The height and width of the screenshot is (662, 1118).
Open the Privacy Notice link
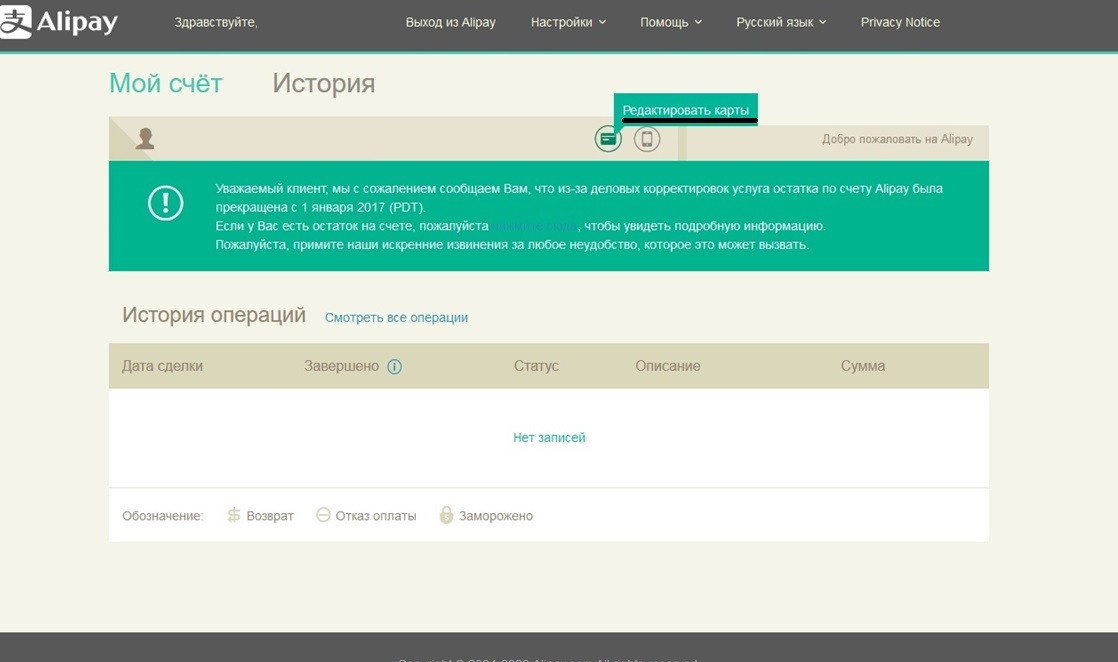[900, 22]
